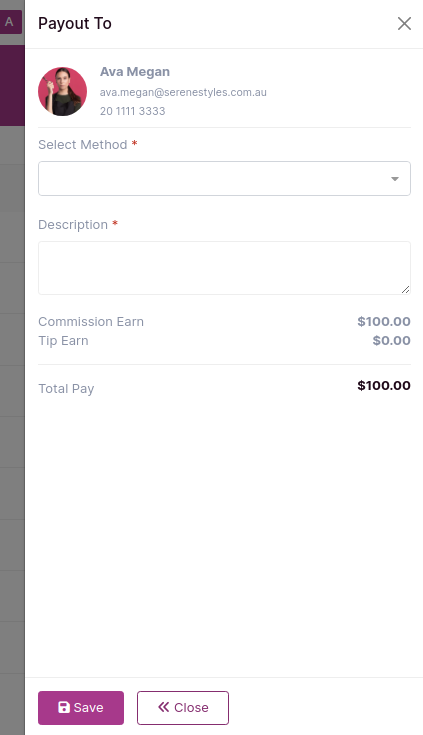Viewport: 423px width, 735px height.
Task: Click the phone number 20 1111 3333
Action: (x=133, y=111)
